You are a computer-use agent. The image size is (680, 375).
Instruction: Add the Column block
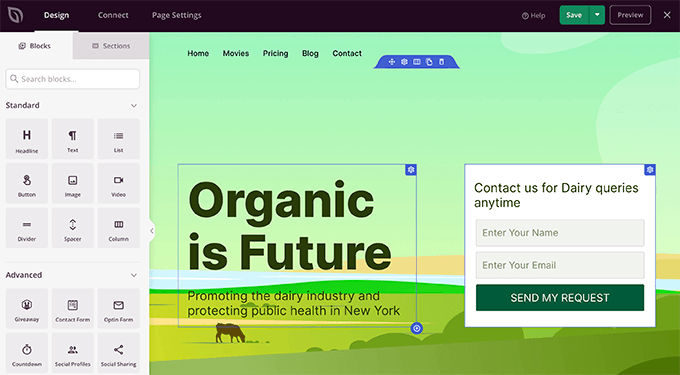click(x=119, y=228)
